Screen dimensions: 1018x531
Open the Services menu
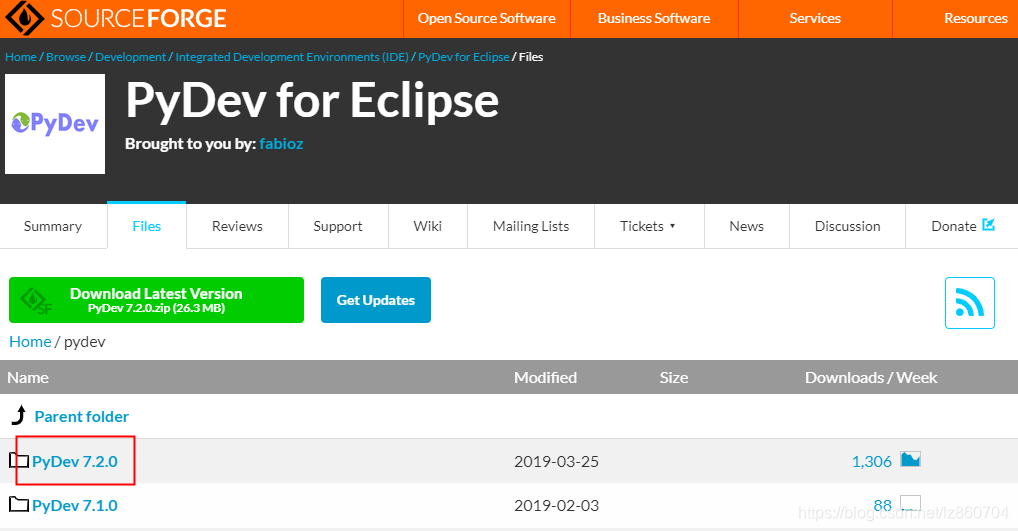pos(815,18)
